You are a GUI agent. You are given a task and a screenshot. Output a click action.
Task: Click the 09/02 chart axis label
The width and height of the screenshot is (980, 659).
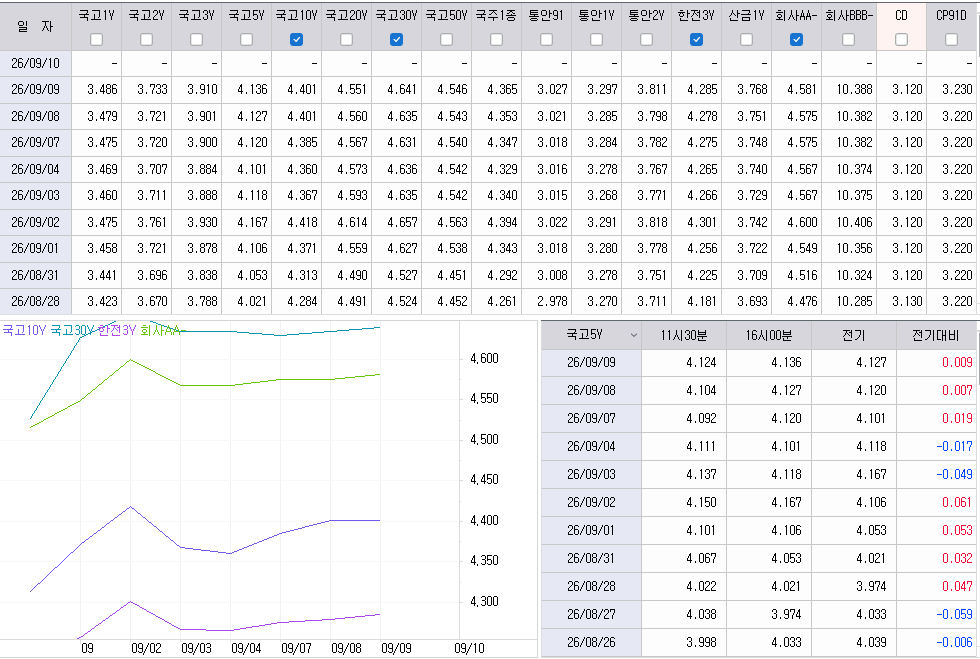tap(146, 648)
